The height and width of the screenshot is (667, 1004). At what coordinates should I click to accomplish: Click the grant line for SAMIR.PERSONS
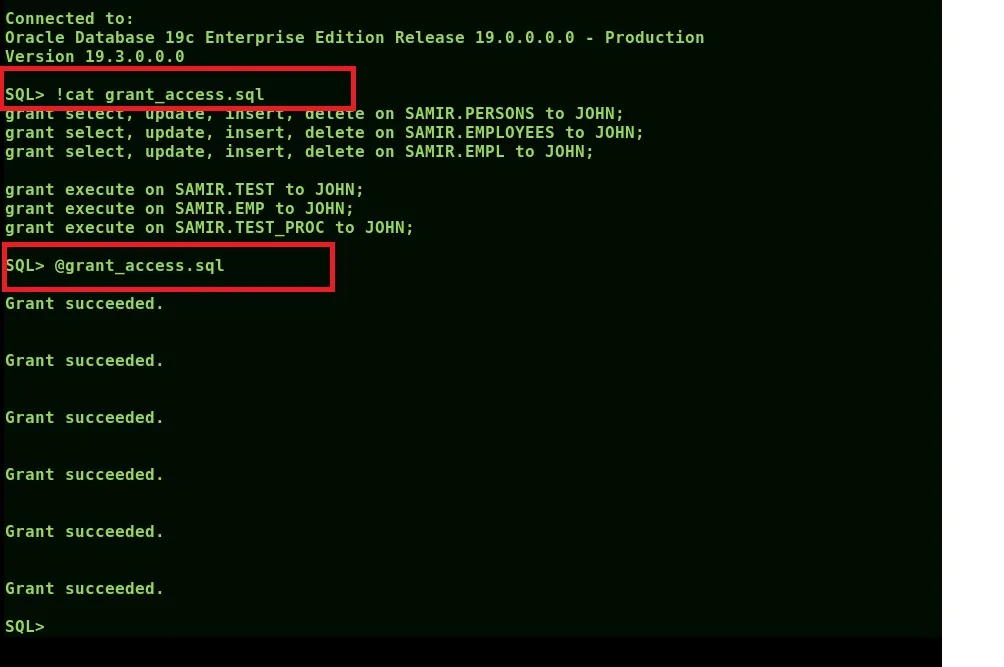314,114
